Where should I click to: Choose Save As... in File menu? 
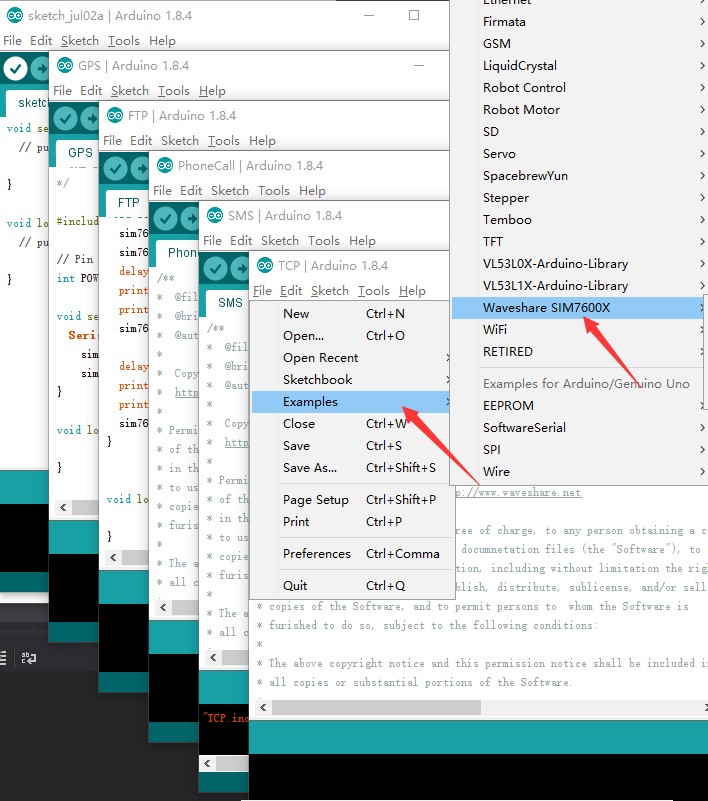[350, 467]
